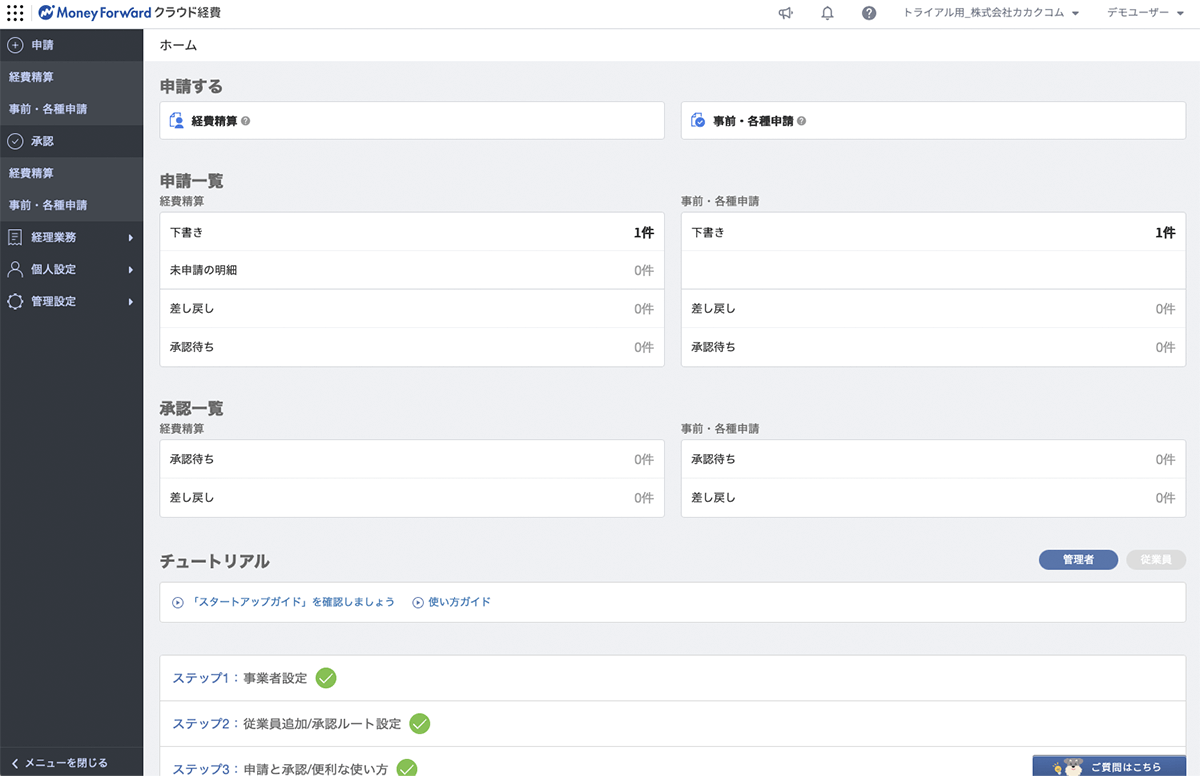Click play icon beside 使い方ガイド link
The image size is (1200, 776).
(418, 603)
